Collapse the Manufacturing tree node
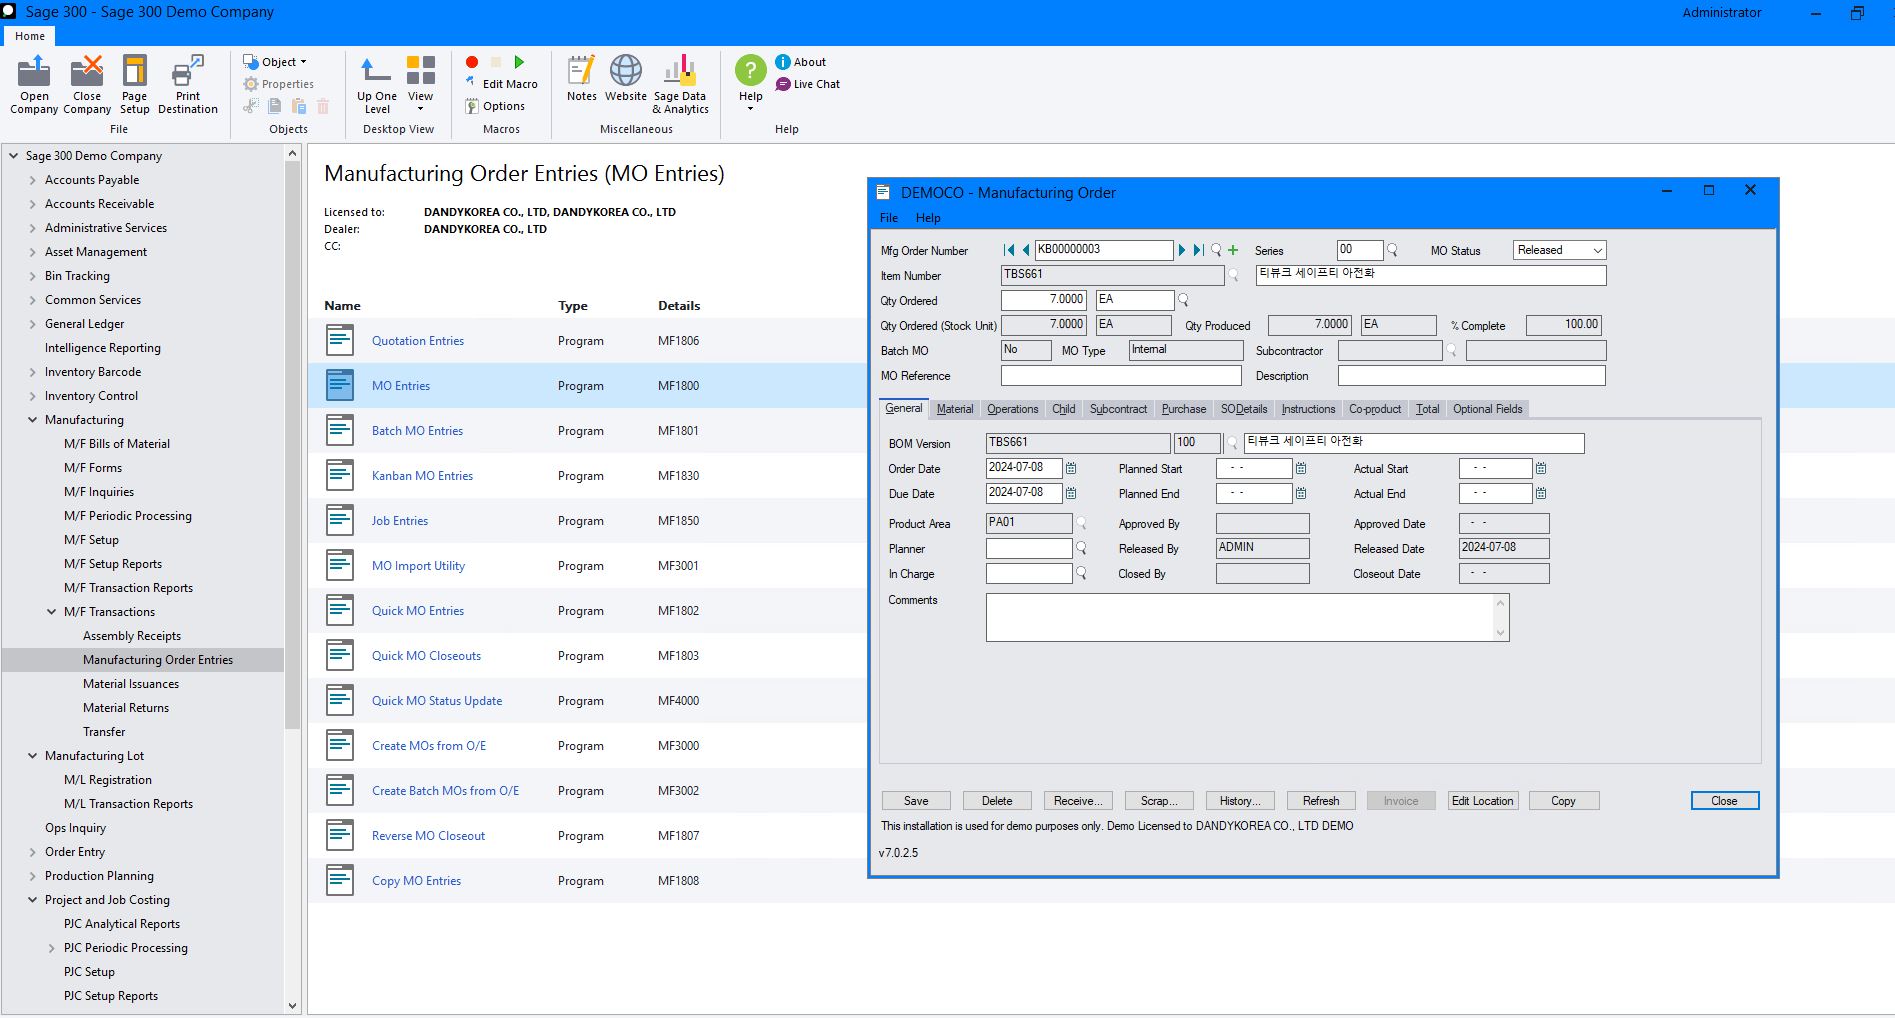The image size is (1895, 1018). click(x=33, y=420)
